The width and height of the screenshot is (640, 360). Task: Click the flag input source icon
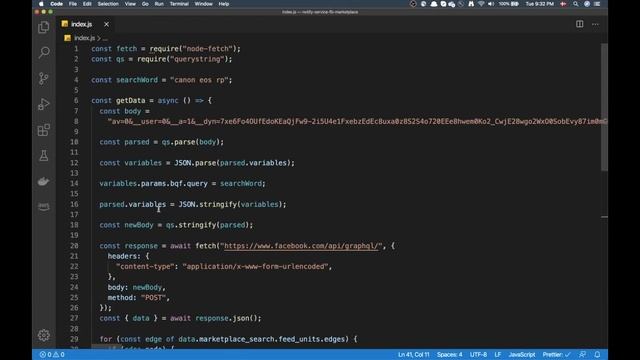click(563, 4)
